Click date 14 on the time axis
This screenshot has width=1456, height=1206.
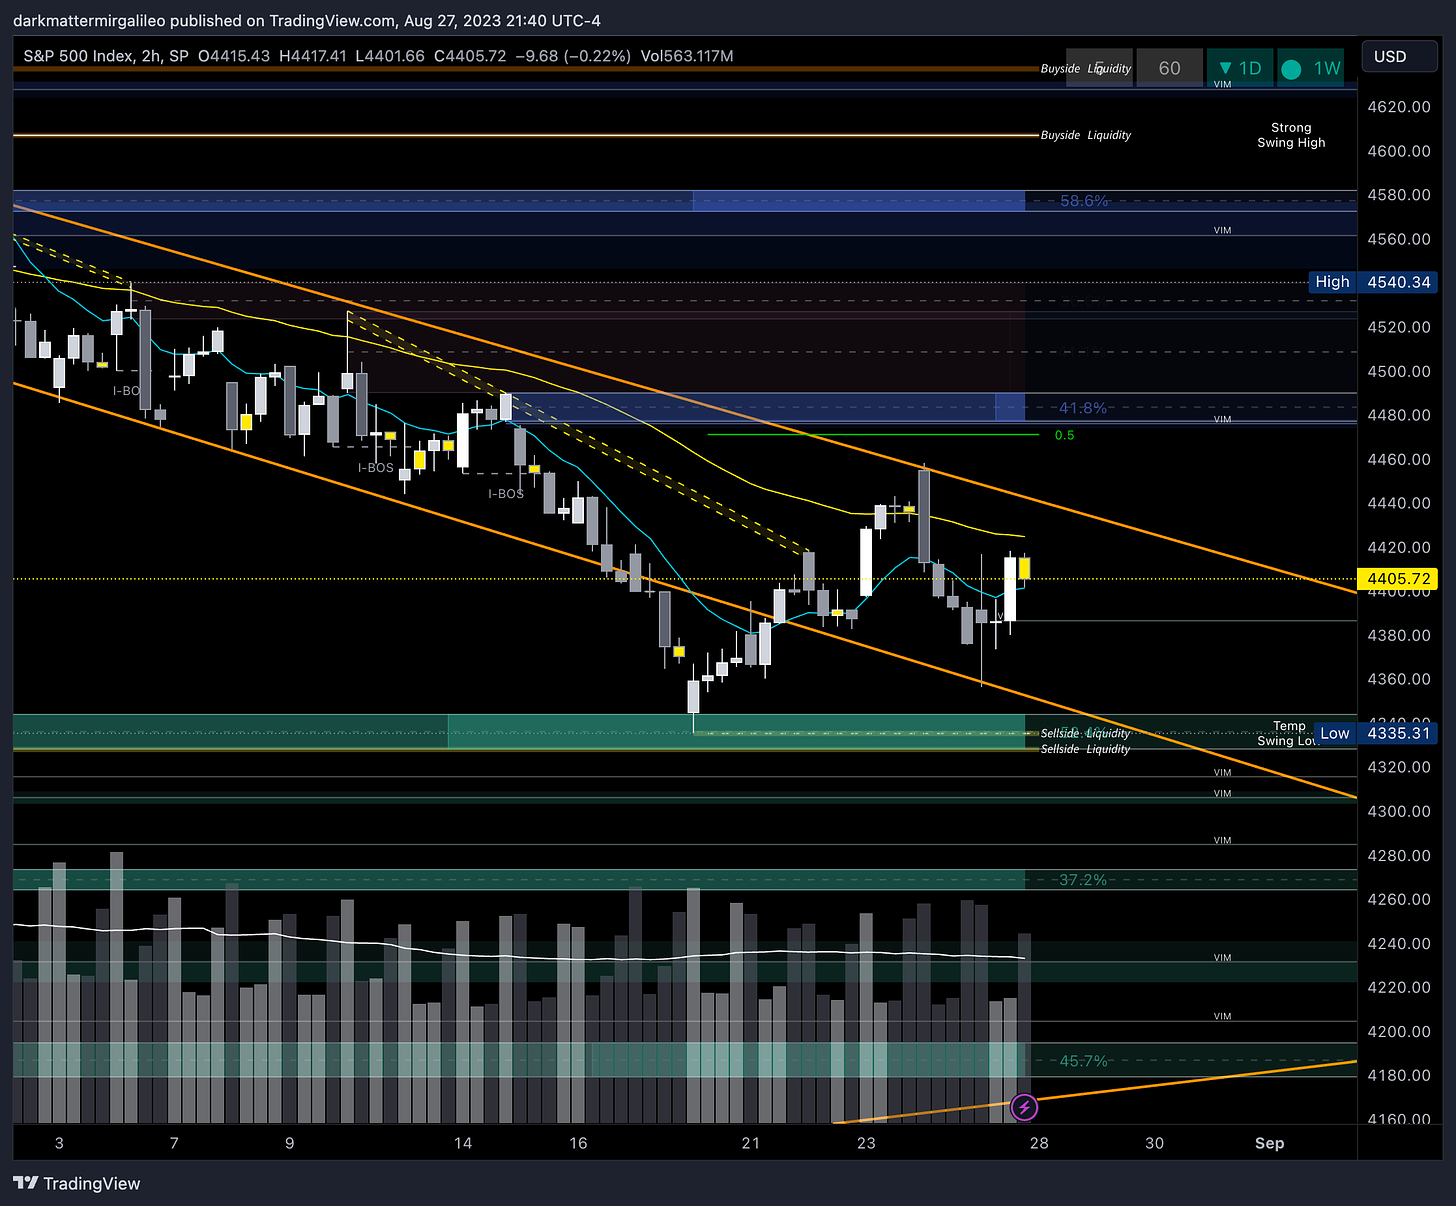coord(463,1143)
